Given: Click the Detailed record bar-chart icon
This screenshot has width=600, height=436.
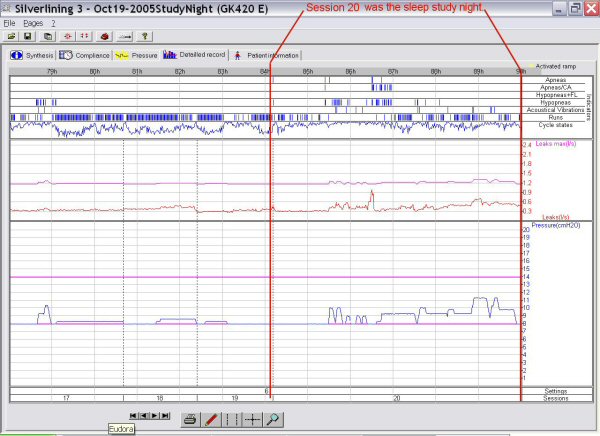Looking at the screenshot, I should tap(170, 55).
